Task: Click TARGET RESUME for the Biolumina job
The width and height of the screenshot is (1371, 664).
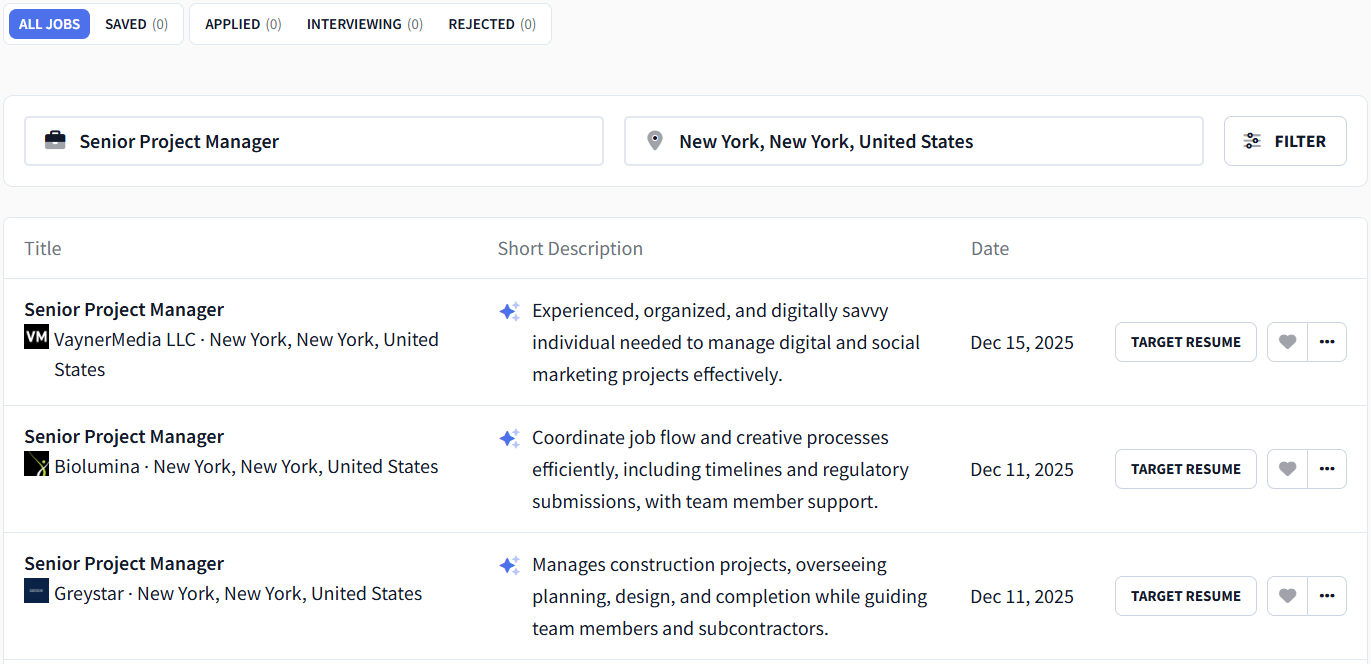Action: click(1185, 468)
